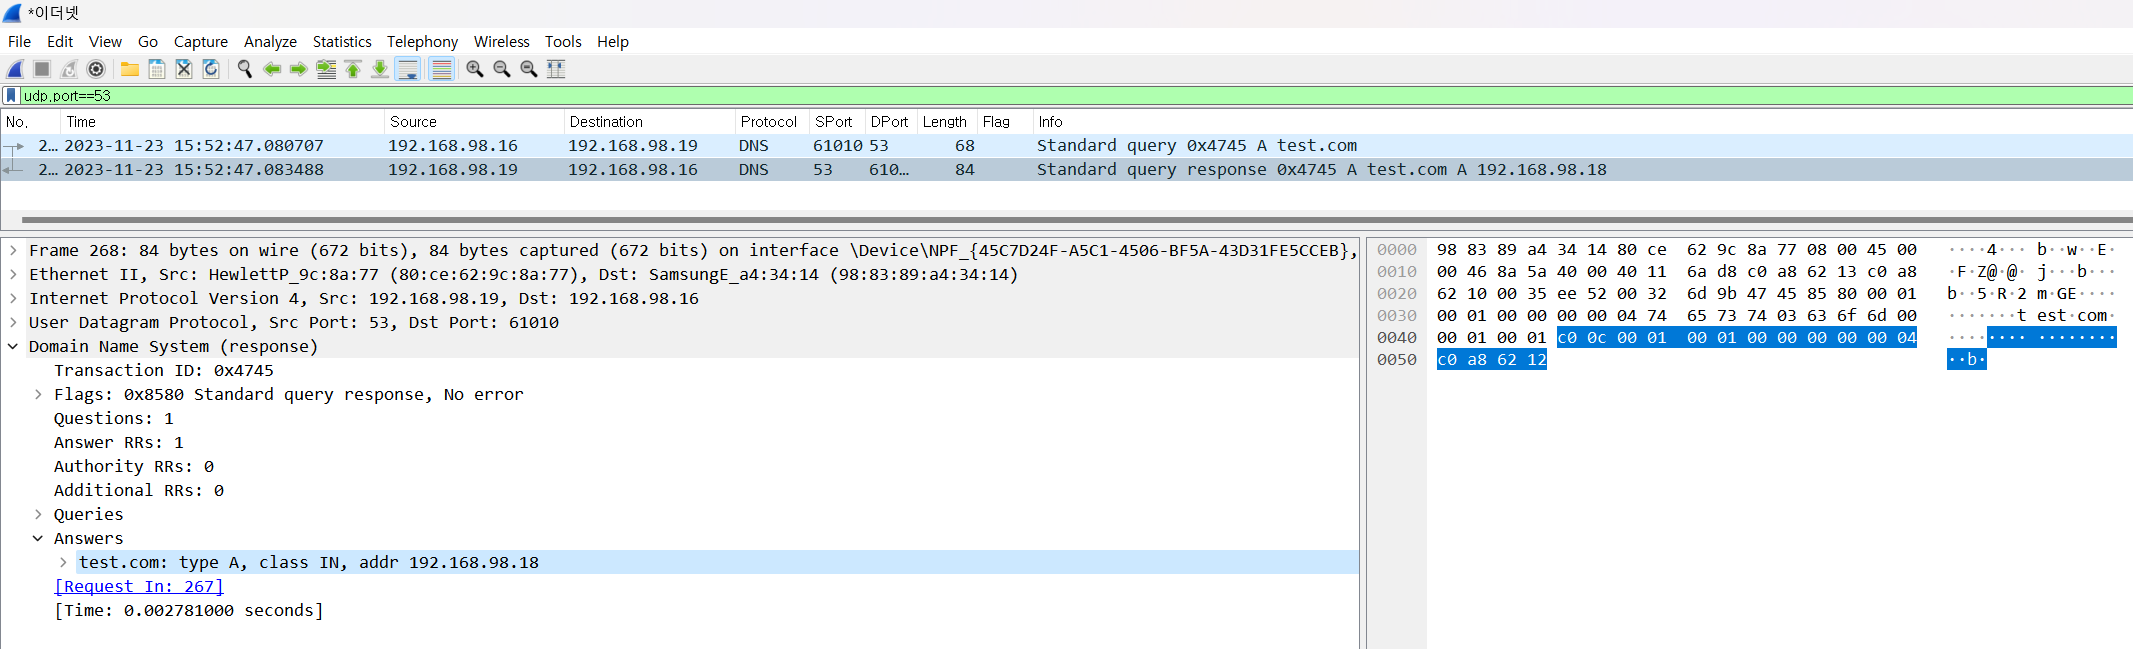Toggle packet colorization rules
The height and width of the screenshot is (649, 2133).
tap(441, 69)
